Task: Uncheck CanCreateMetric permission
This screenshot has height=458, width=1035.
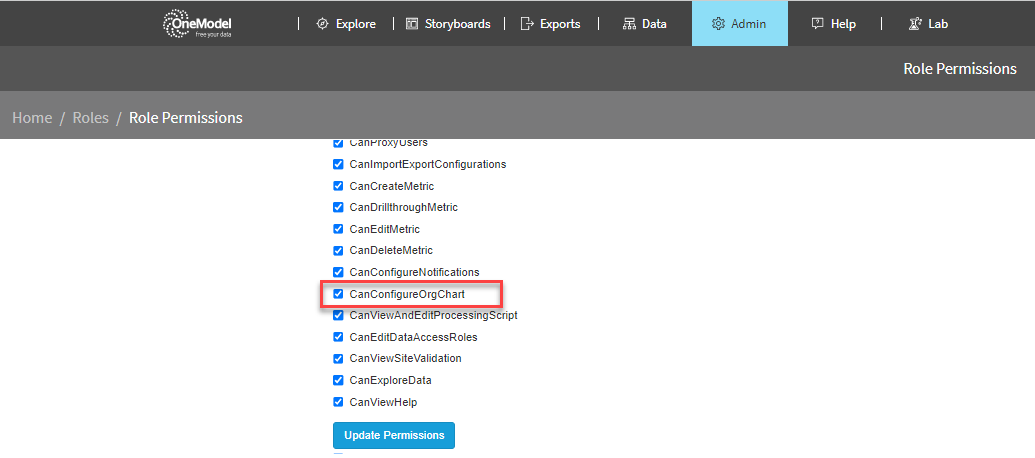Action: coord(338,185)
